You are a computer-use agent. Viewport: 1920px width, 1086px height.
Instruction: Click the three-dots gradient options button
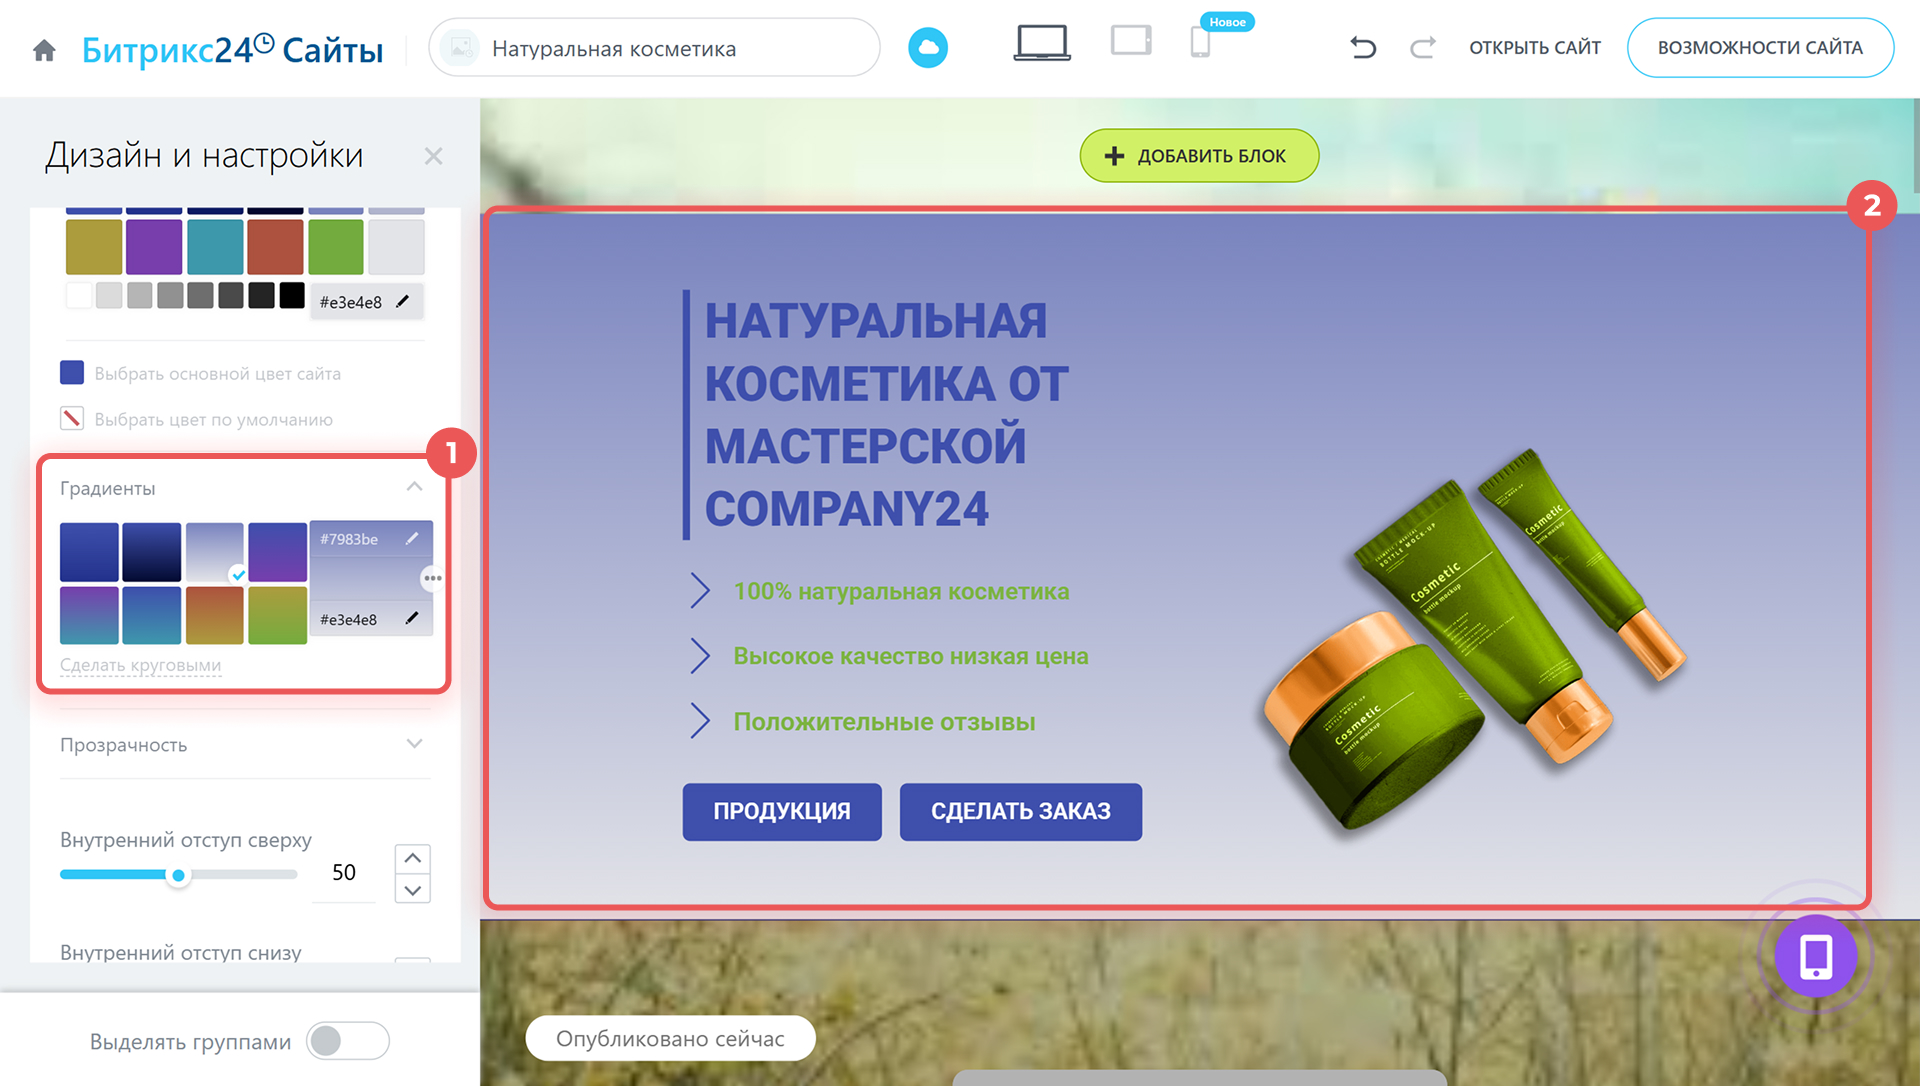(432, 578)
